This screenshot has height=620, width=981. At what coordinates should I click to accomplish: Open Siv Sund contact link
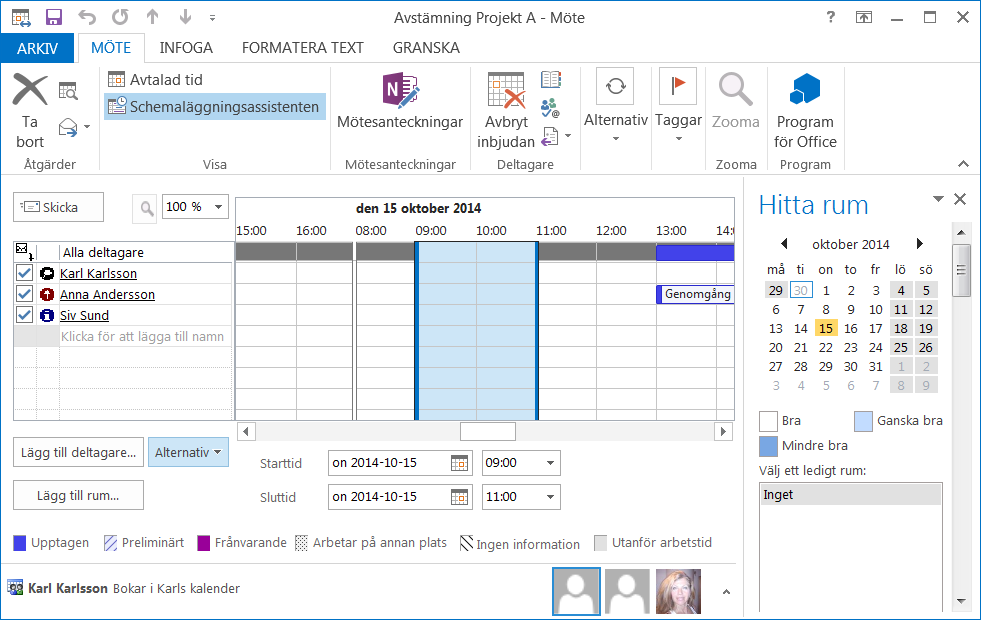(x=84, y=315)
